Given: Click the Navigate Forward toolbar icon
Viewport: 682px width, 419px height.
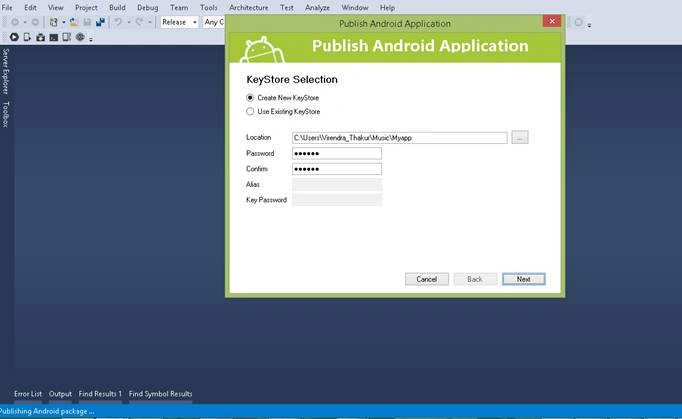Looking at the screenshot, I should coord(35,22).
